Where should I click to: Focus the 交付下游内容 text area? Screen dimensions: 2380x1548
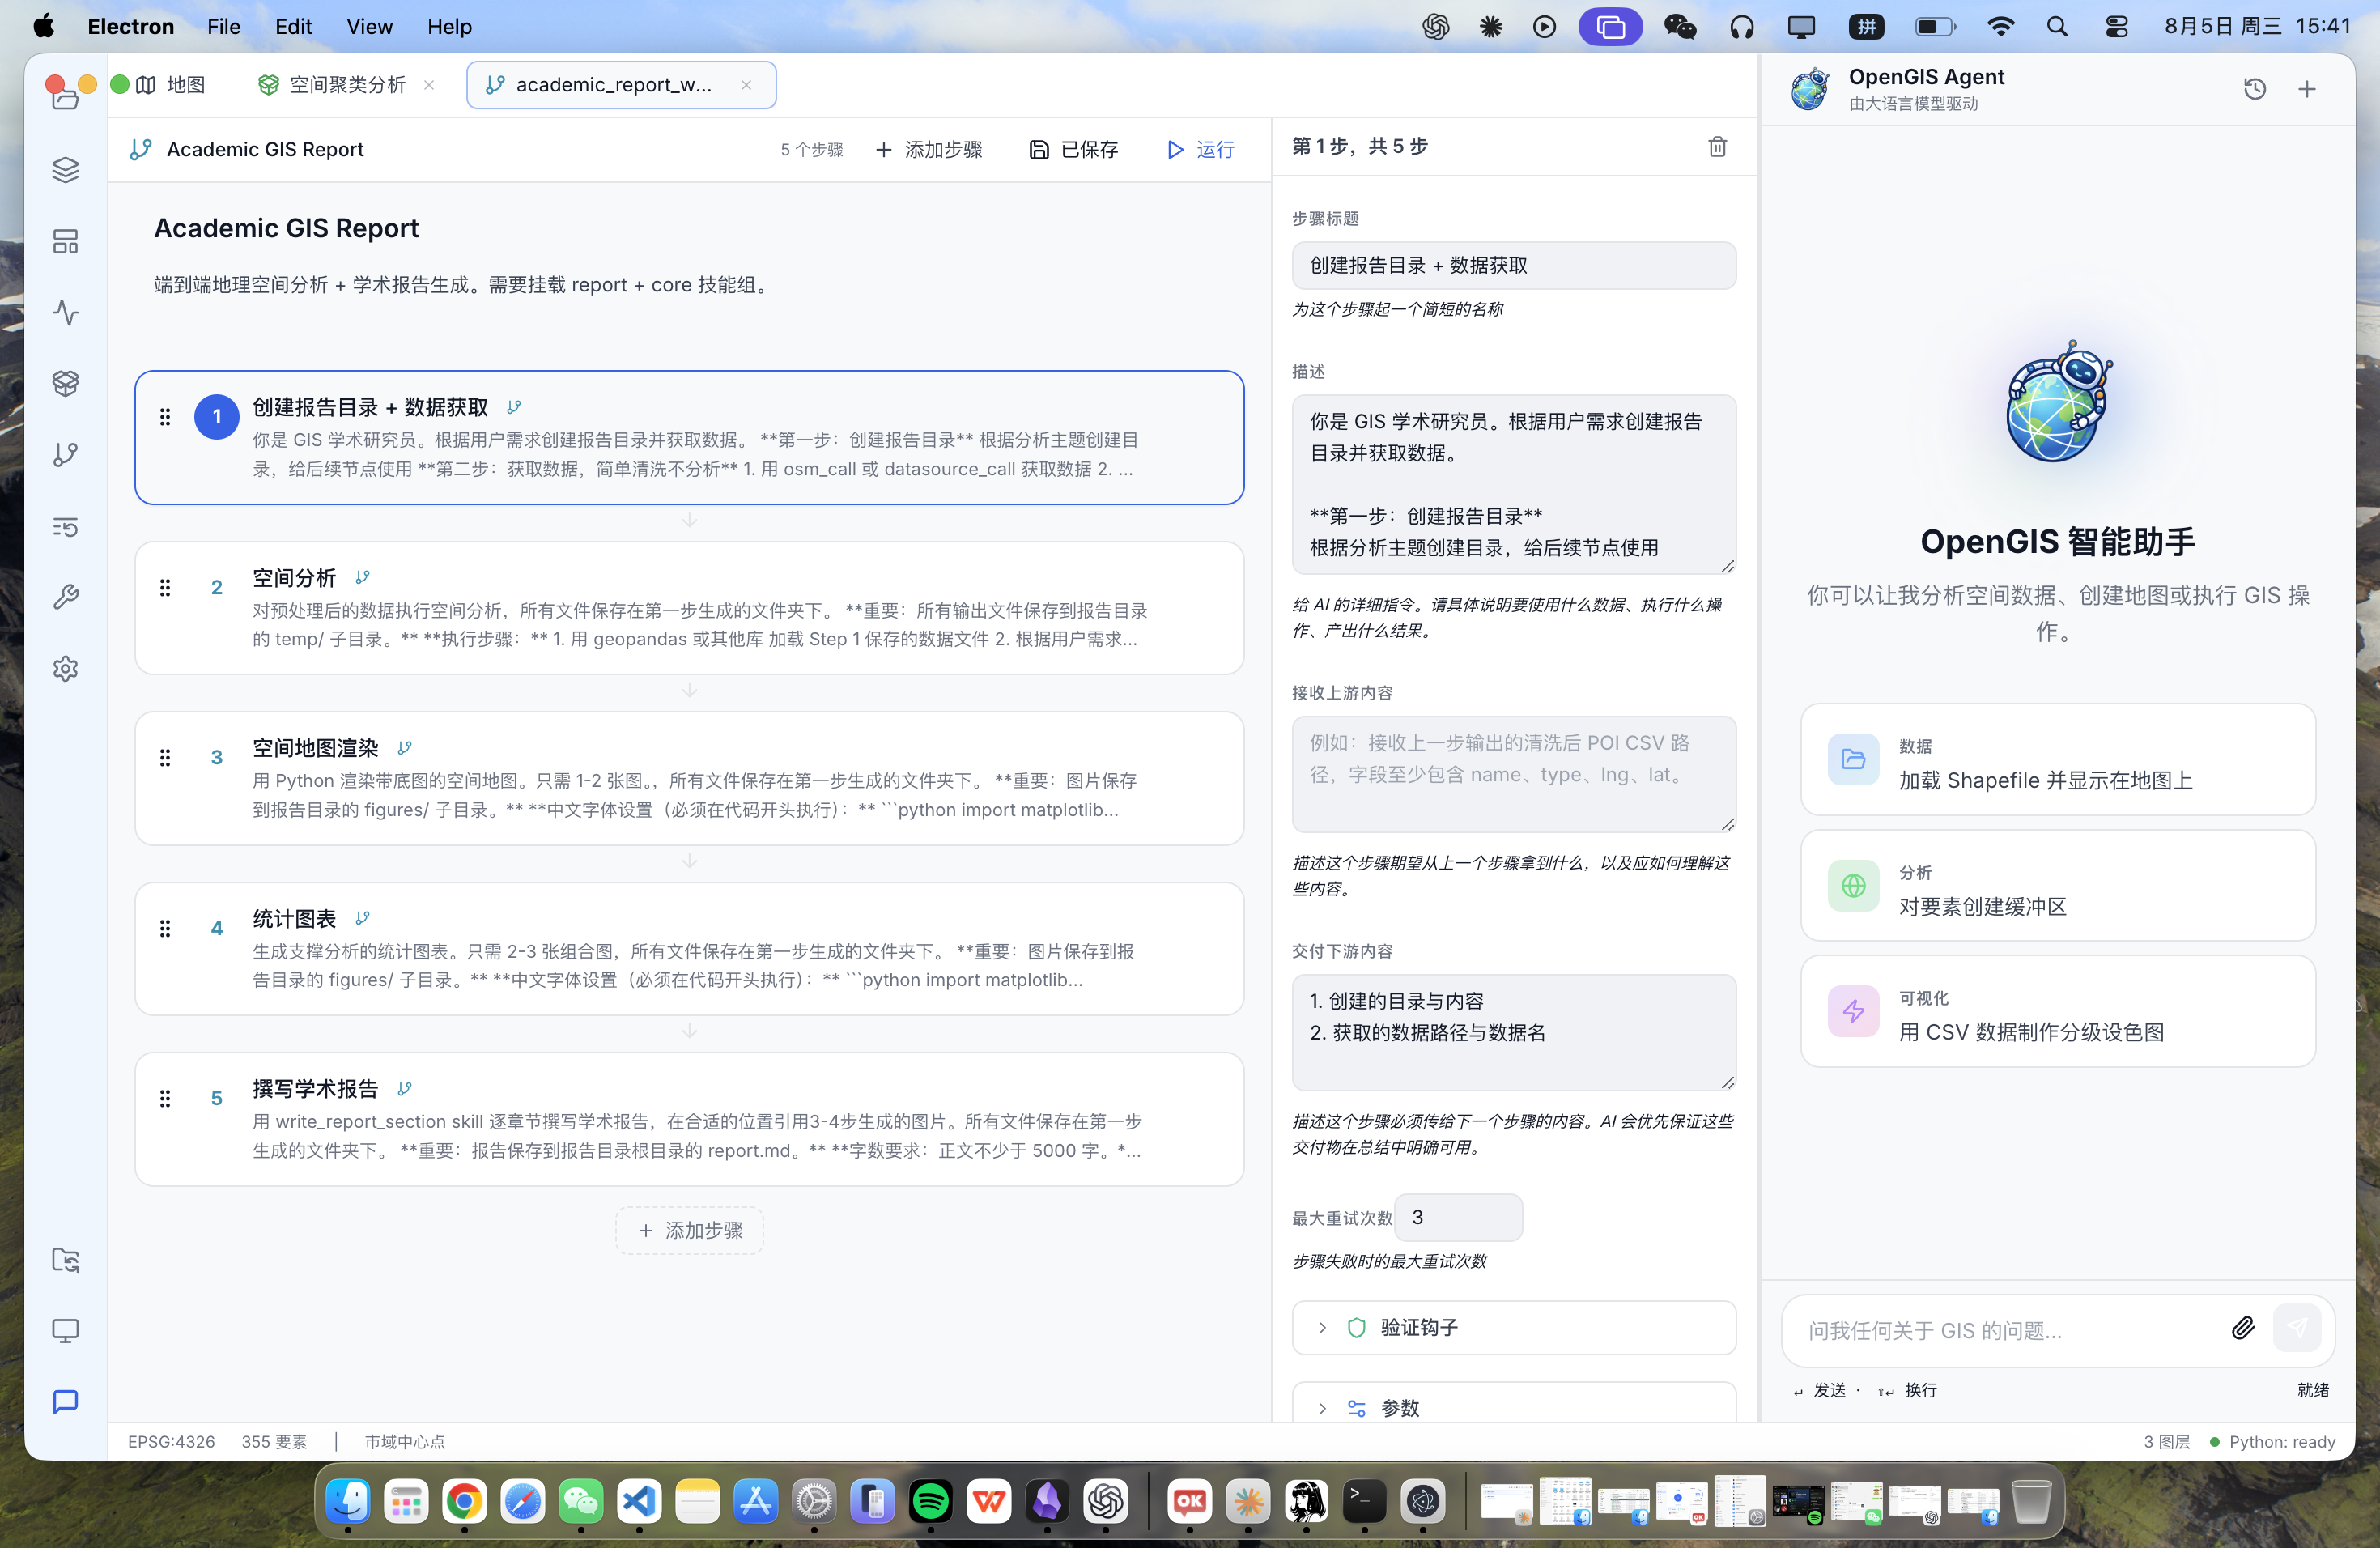pos(1514,1032)
